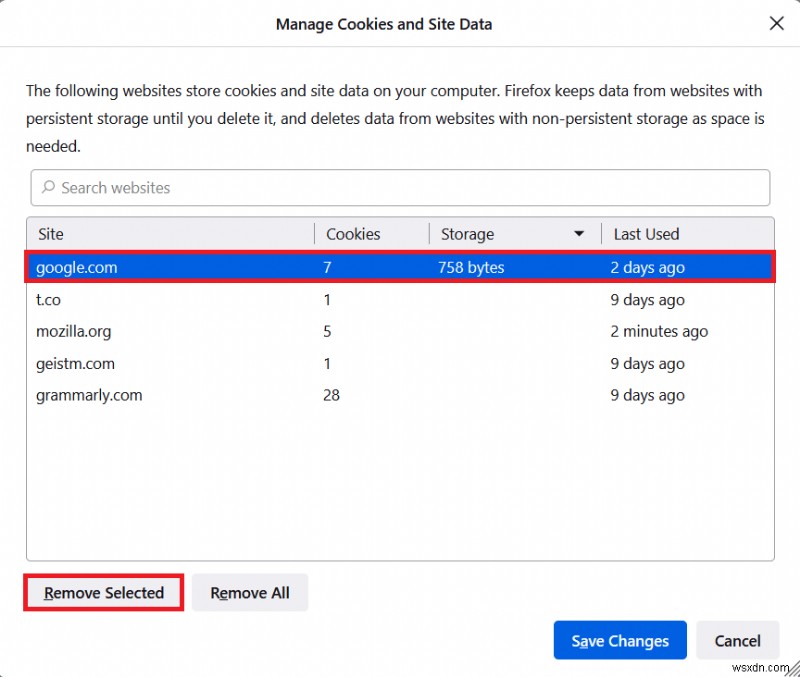Screen dimensions: 800x677
Task: Sort by the Cookies column header
Action: click(x=353, y=233)
